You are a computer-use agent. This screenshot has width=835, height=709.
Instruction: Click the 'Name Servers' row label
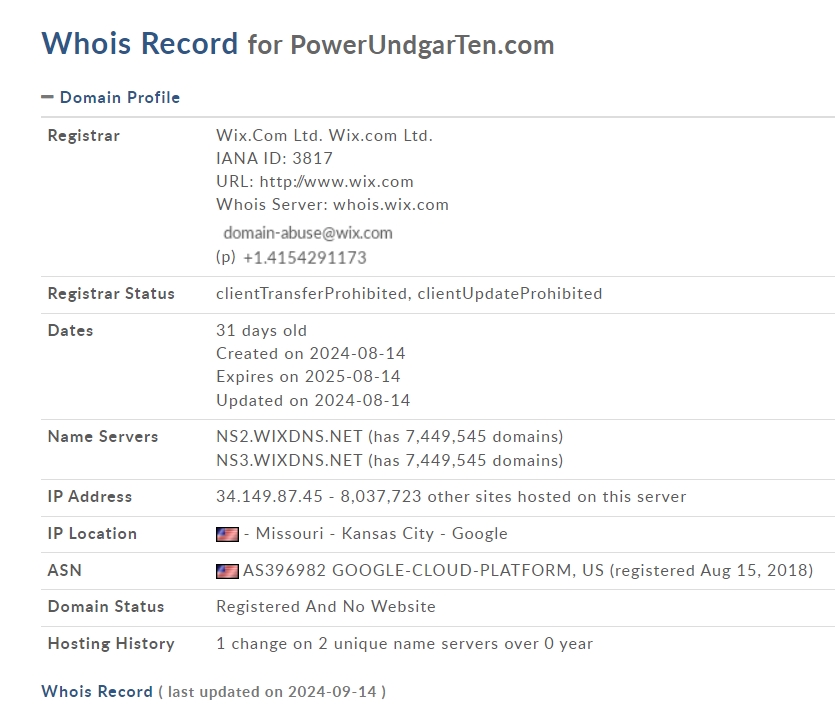(103, 436)
